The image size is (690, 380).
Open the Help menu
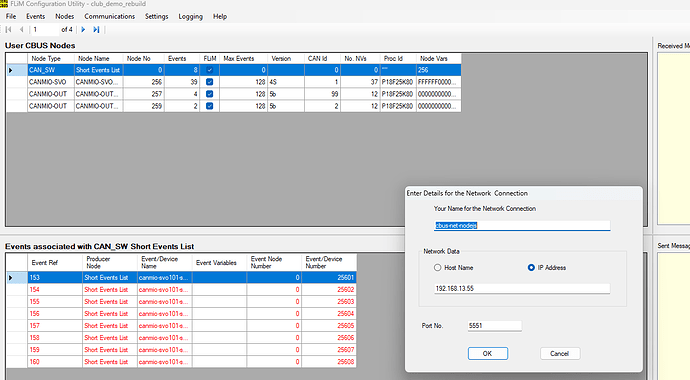[x=220, y=16]
